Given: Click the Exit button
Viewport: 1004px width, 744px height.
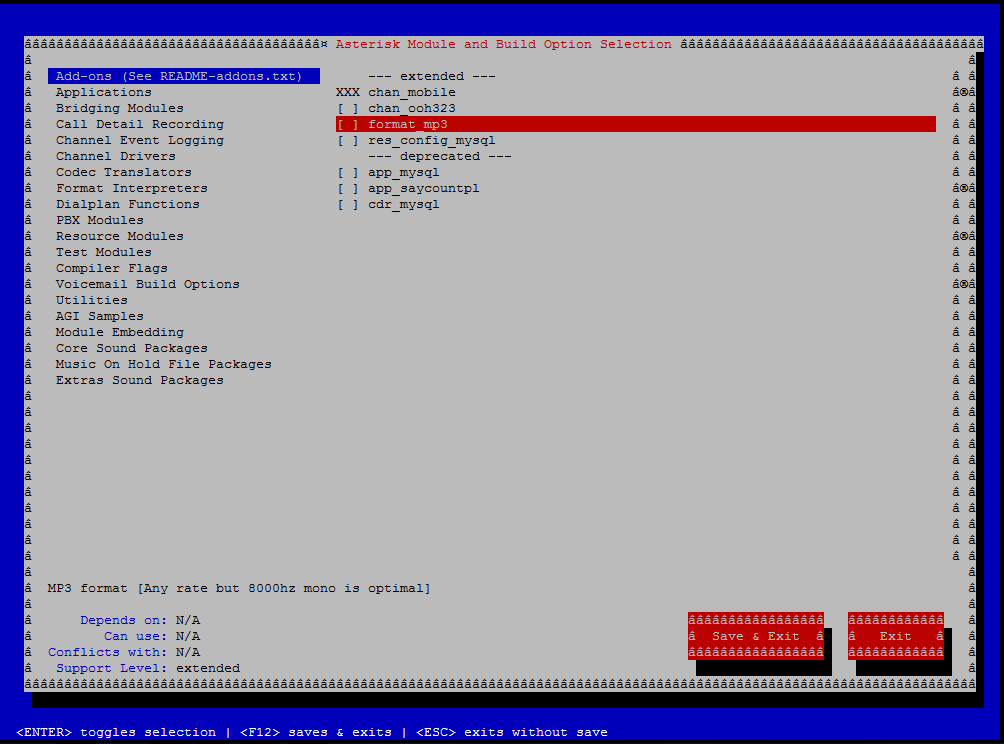Looking at the screenshot, I should coord(895,636).
